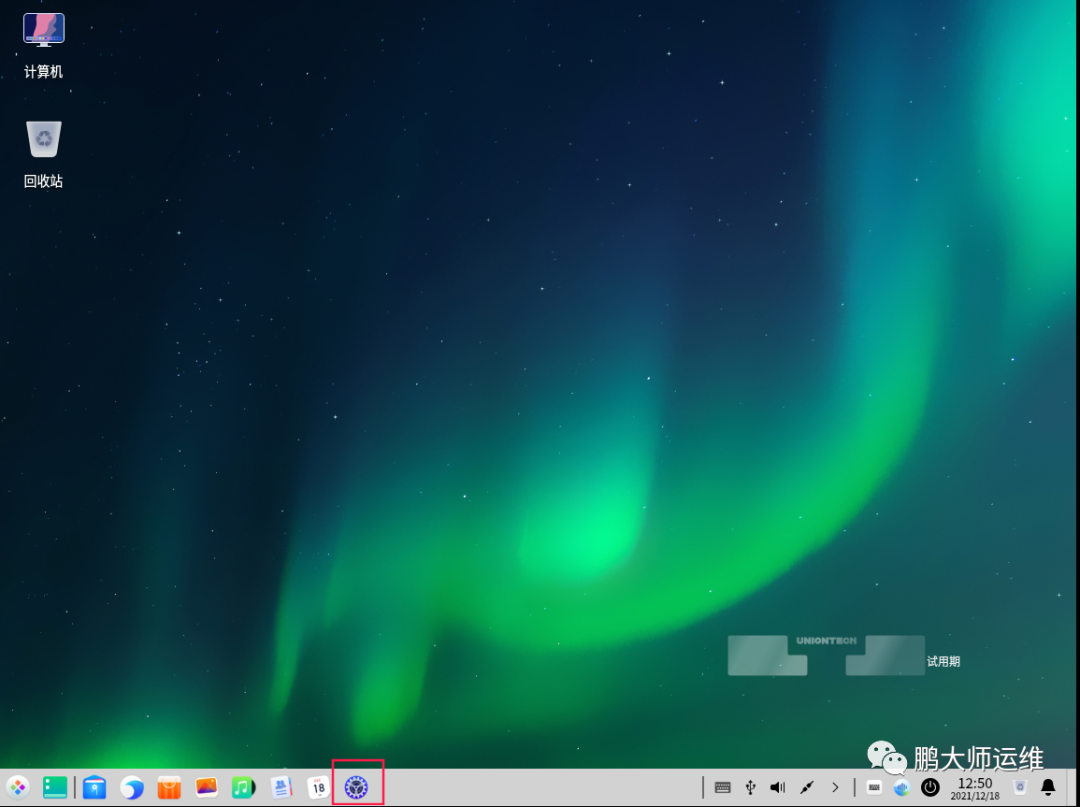
Task: Click the network plug tray icon
Action: pos(807,787)
